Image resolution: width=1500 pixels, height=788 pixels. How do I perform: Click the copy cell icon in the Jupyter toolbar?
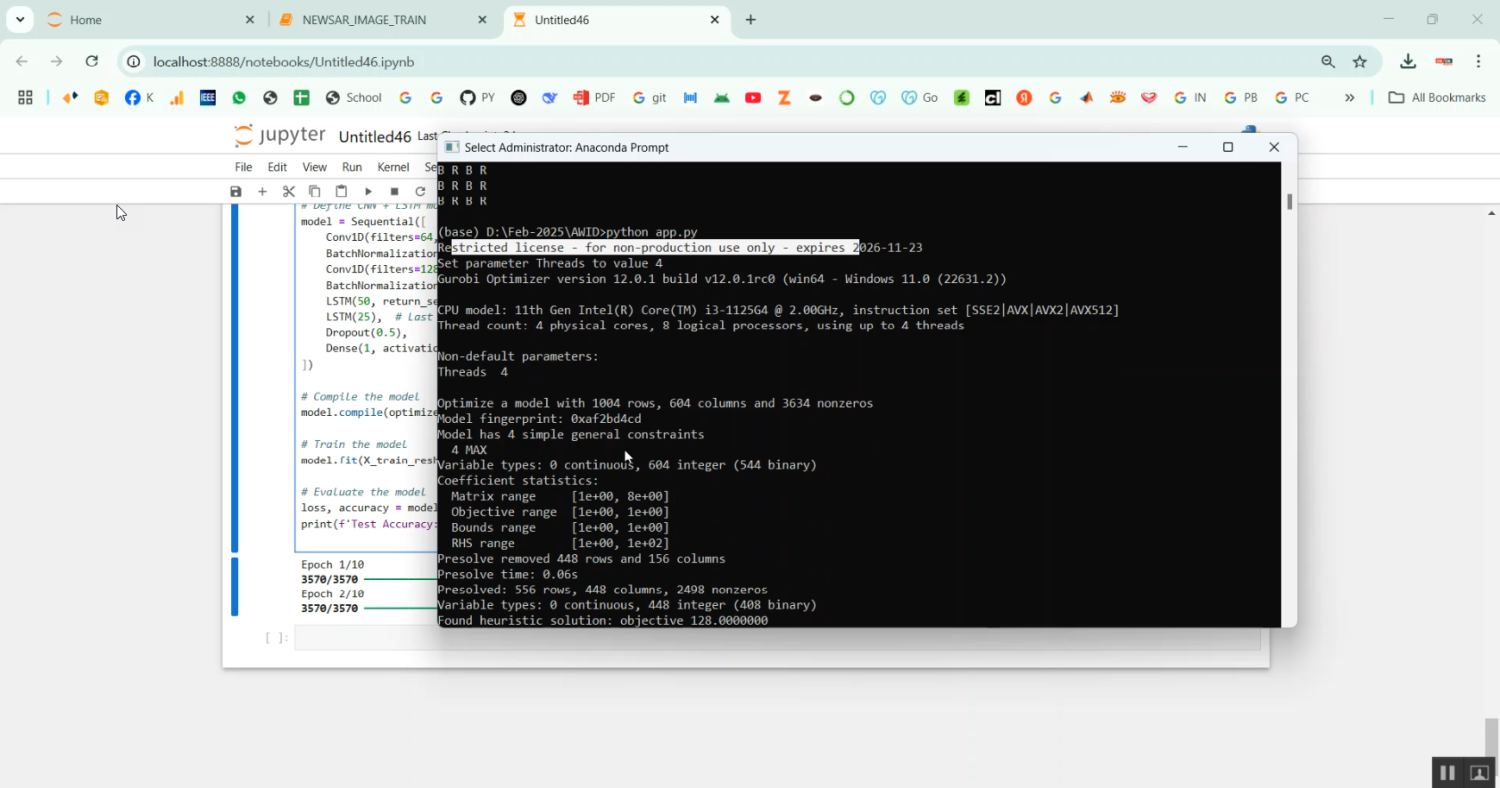[314, 191]
